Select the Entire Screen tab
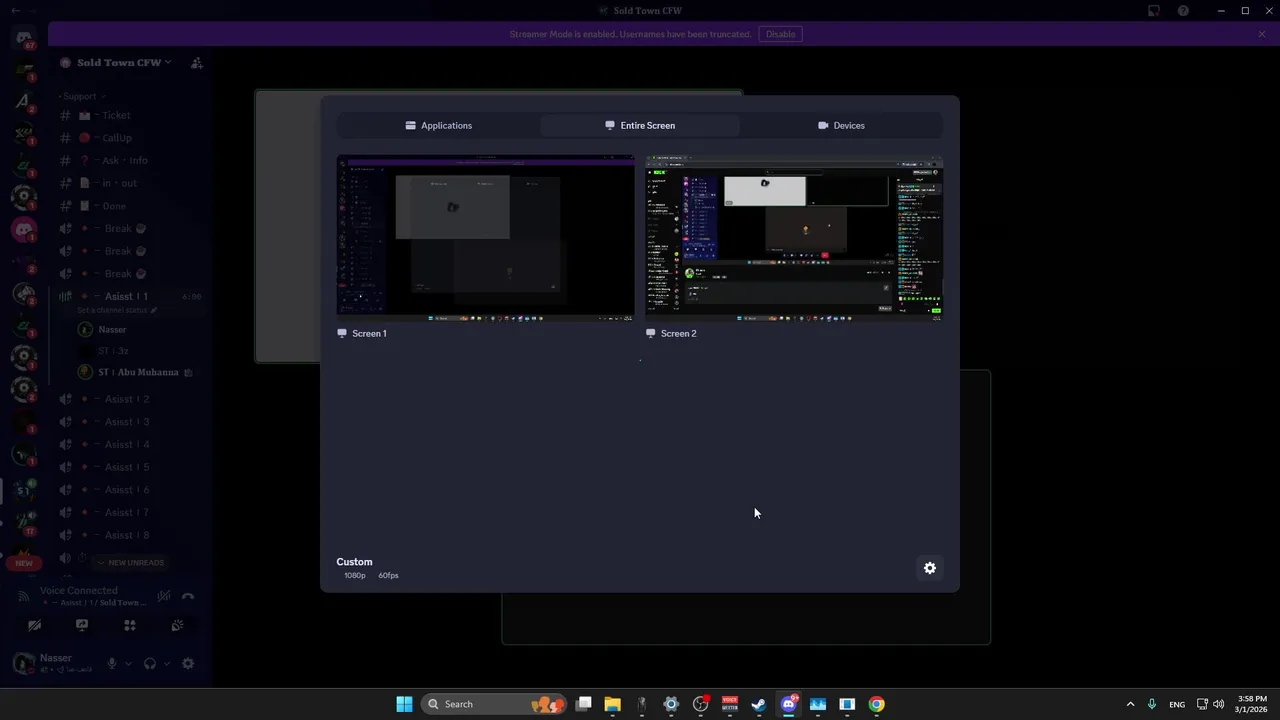This screenshot has width=1280, height=720. (x=640, y=125)
